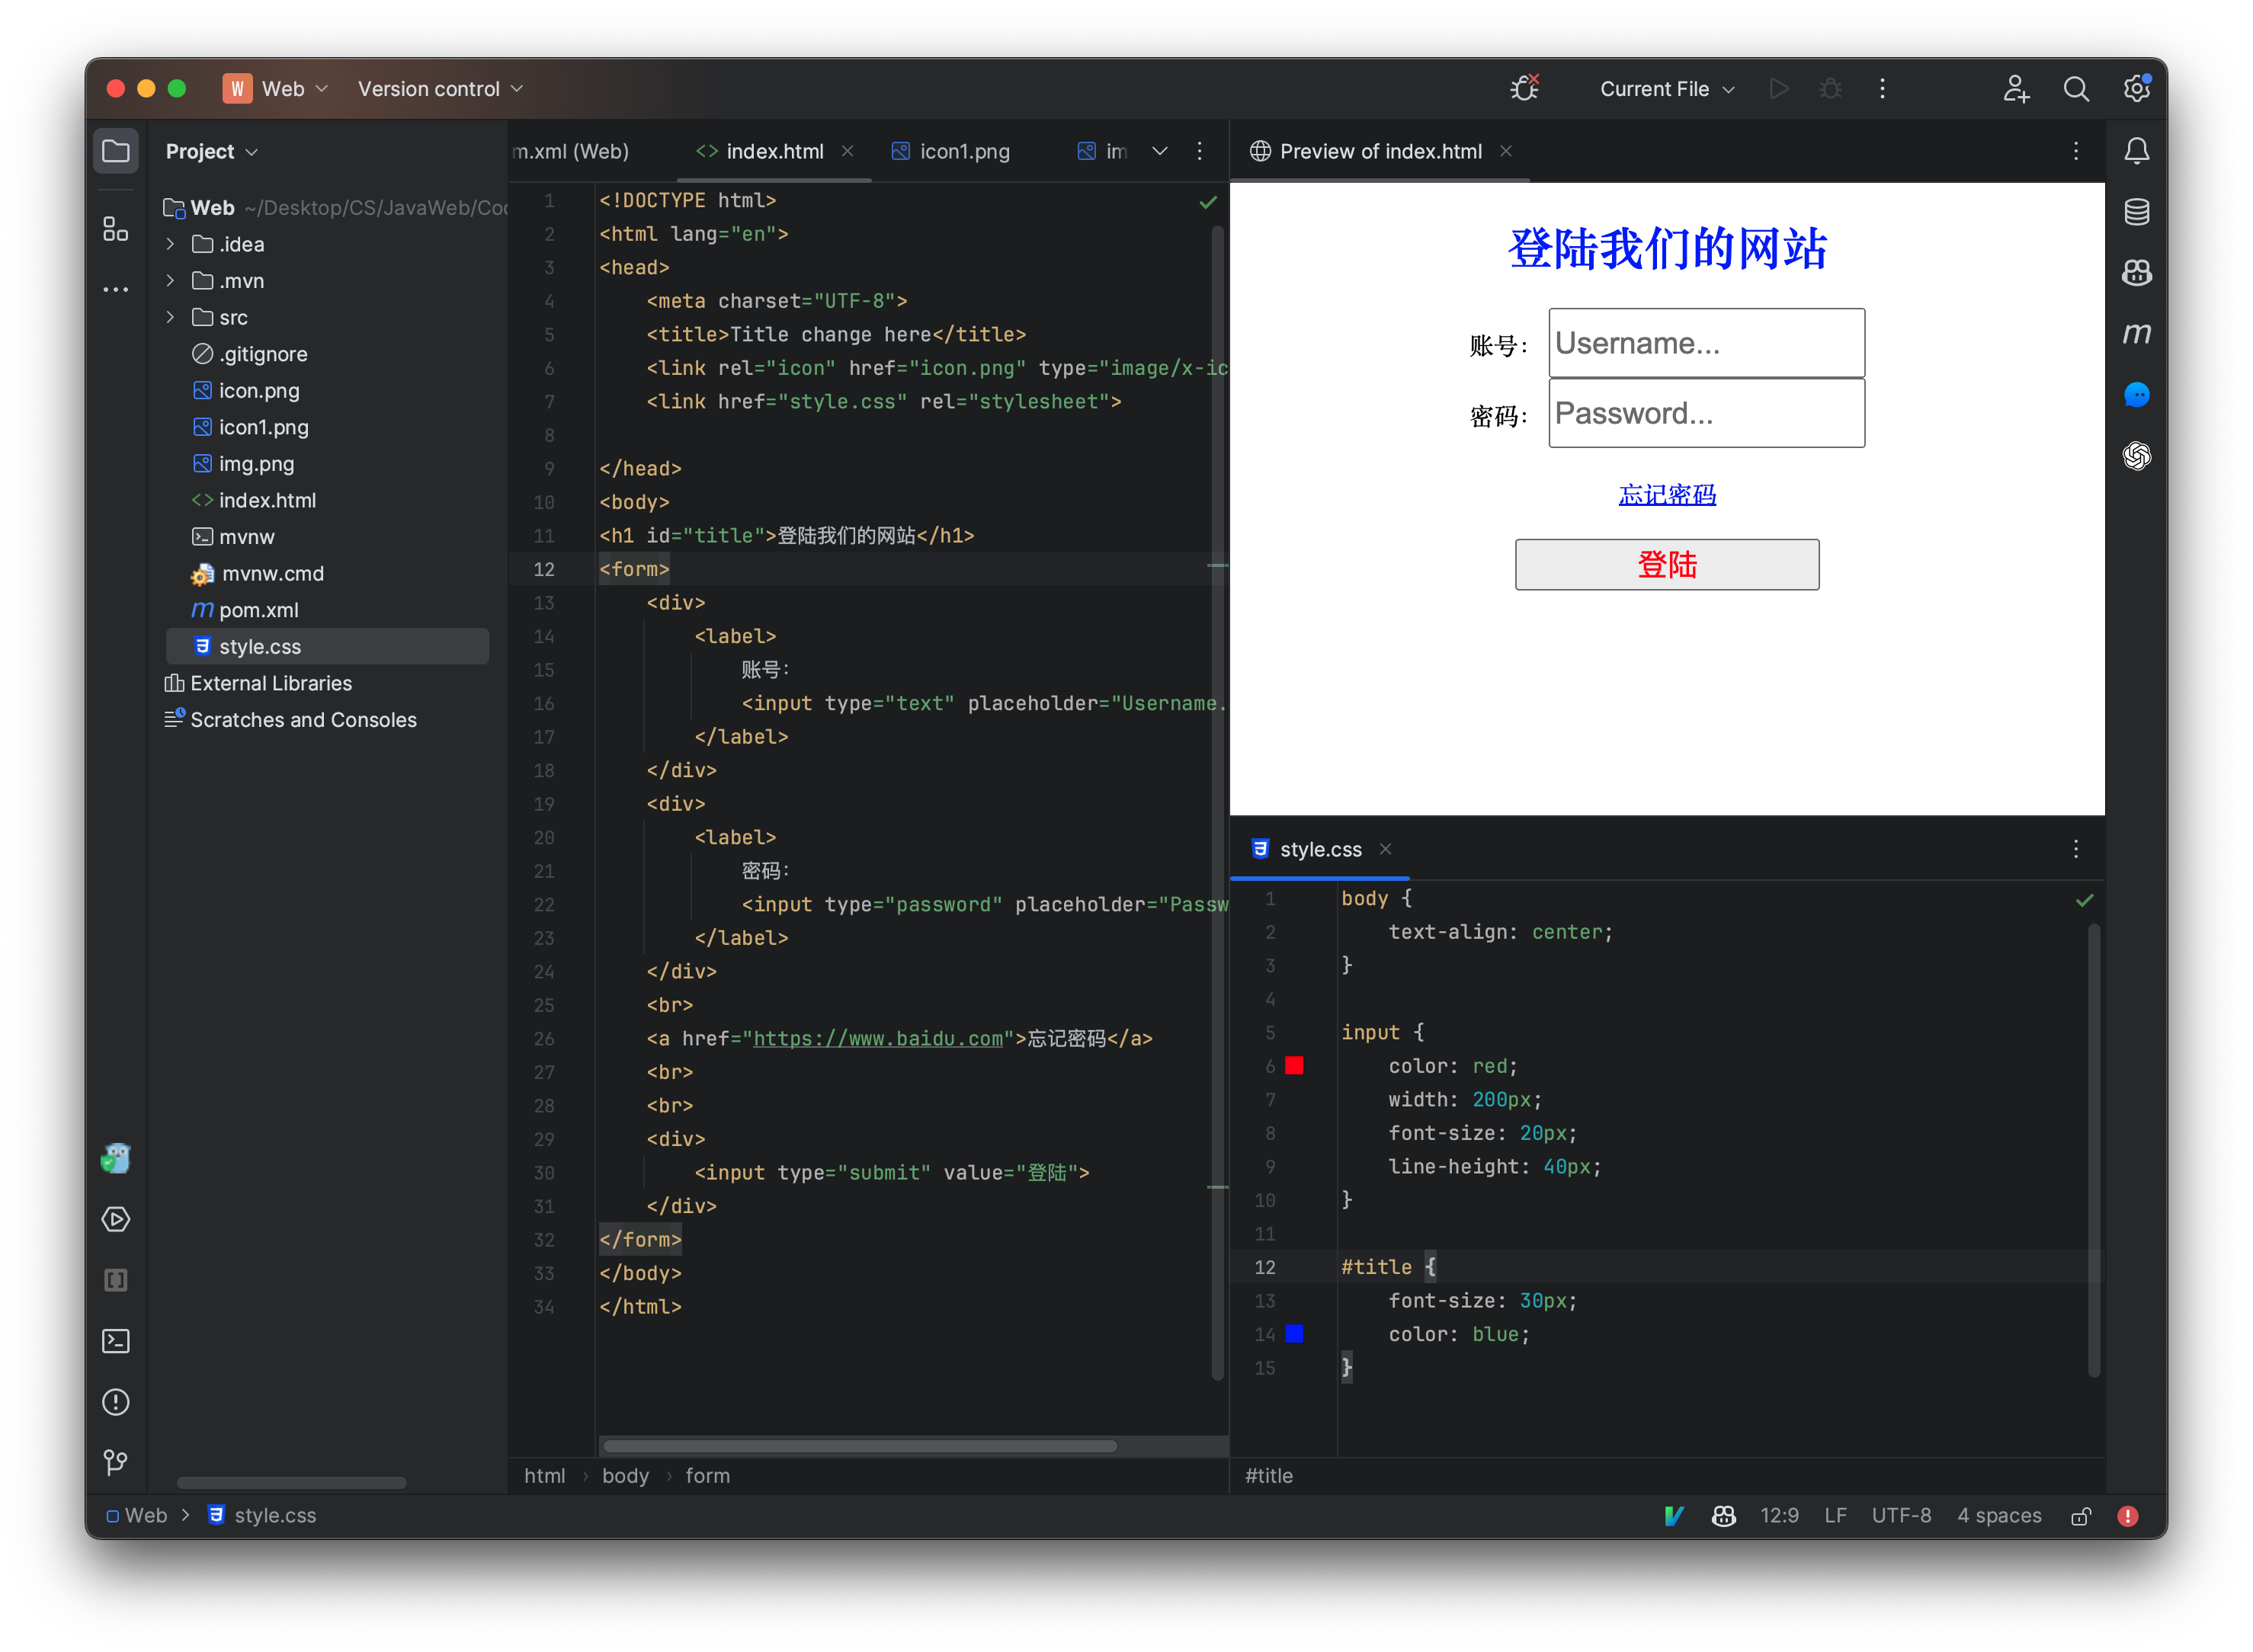The image size is (2253, 1652).
Task: Open the Database tool window
Action: coord(2137,211)
